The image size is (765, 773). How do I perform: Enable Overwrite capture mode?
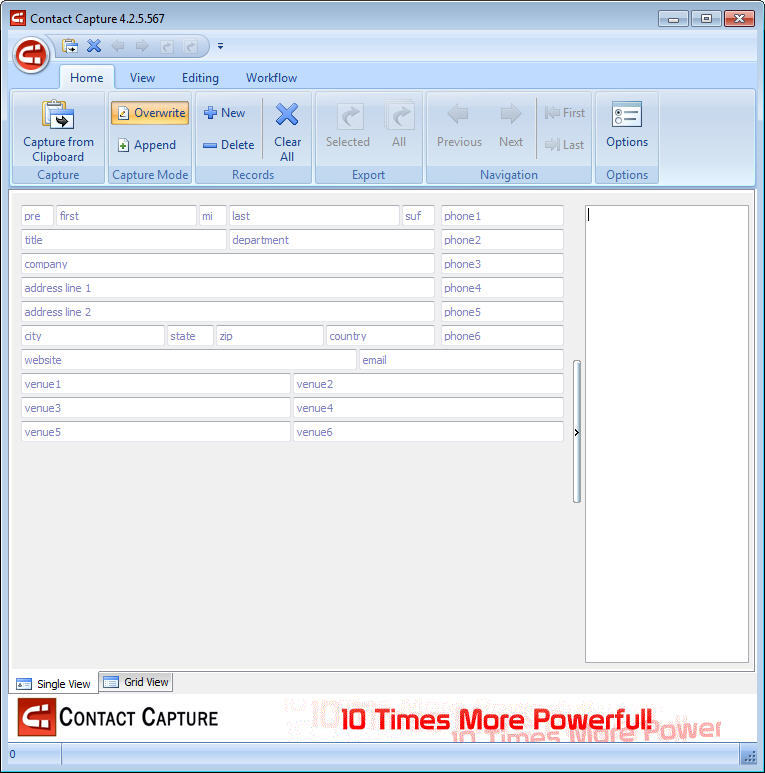150,113
